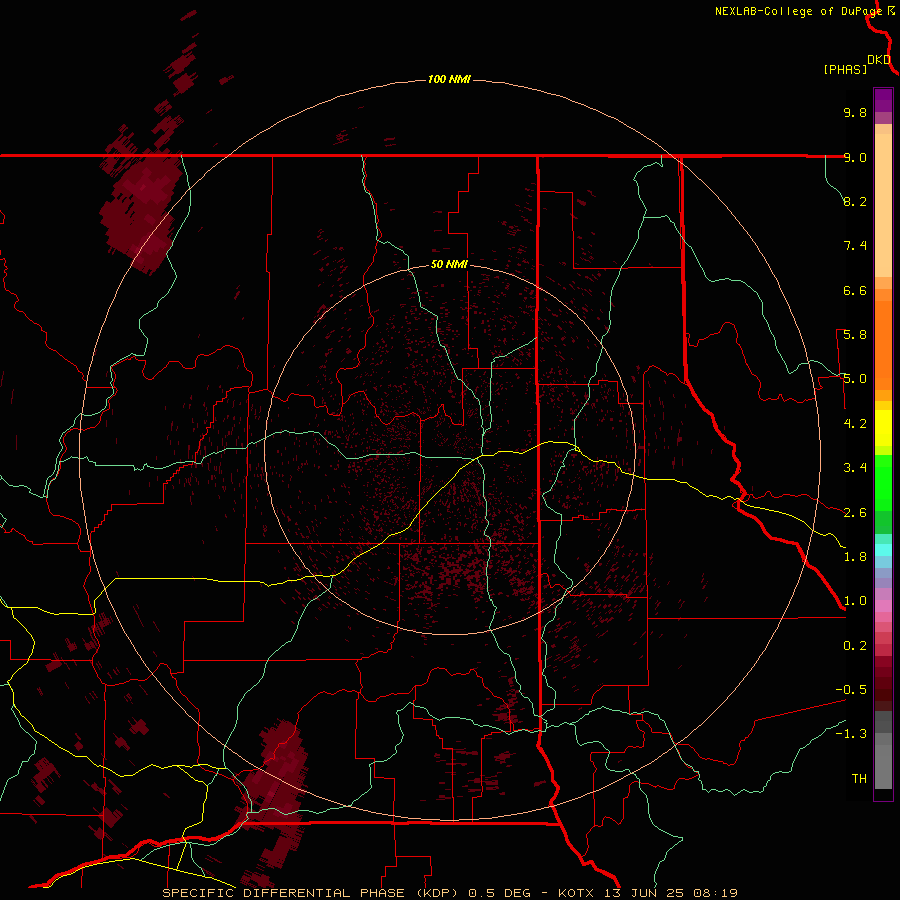Click the pink segment of the color bar

883,606
